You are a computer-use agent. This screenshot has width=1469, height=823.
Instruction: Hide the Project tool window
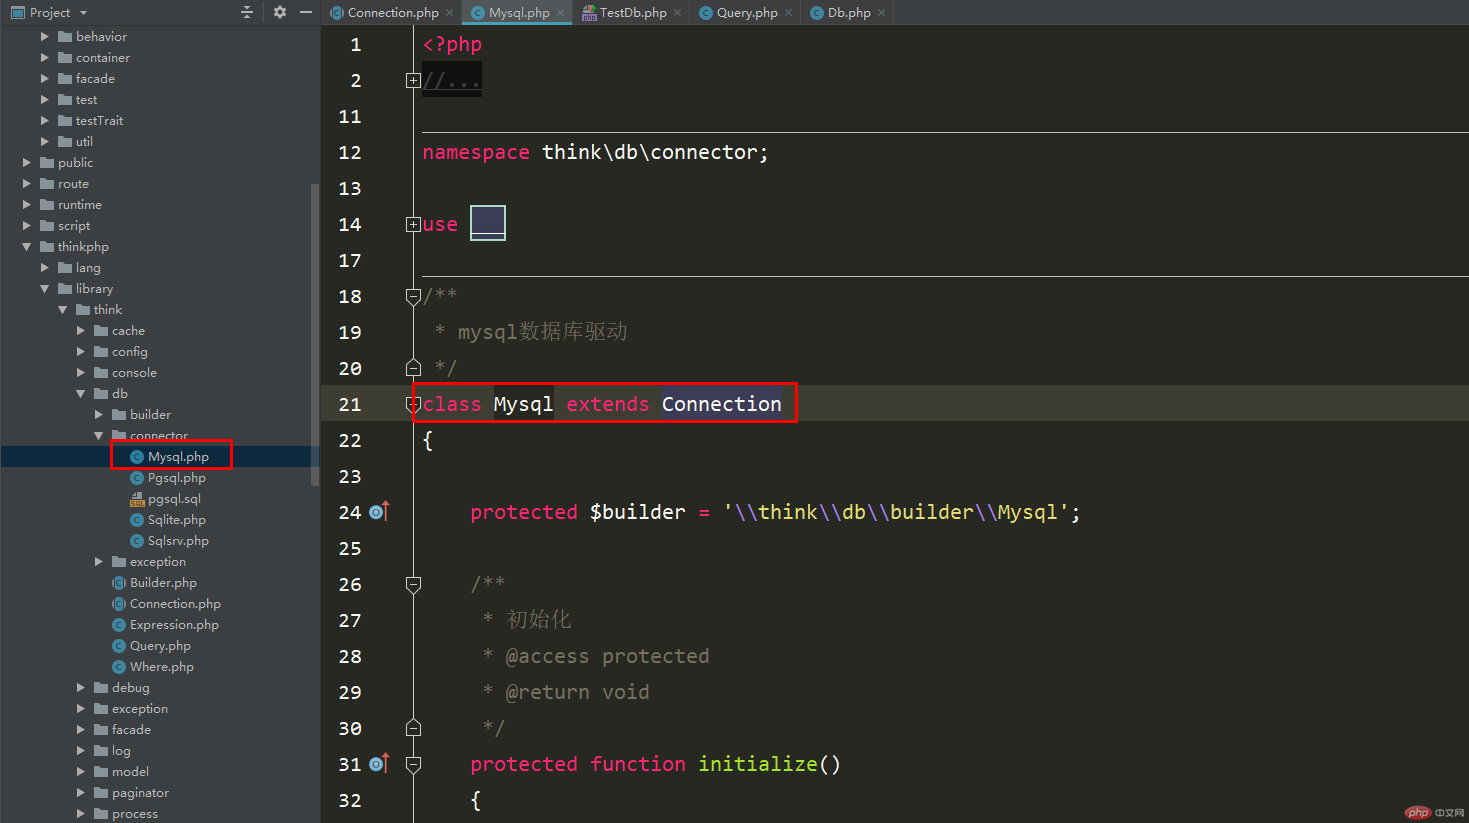(x=306, y=12)
